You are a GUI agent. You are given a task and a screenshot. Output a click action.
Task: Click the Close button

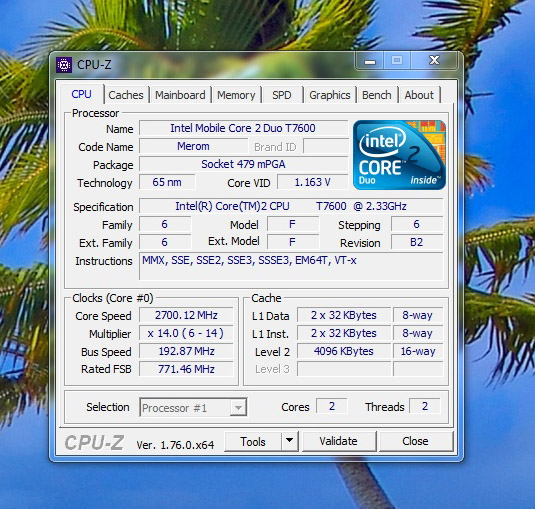[416, 441]
